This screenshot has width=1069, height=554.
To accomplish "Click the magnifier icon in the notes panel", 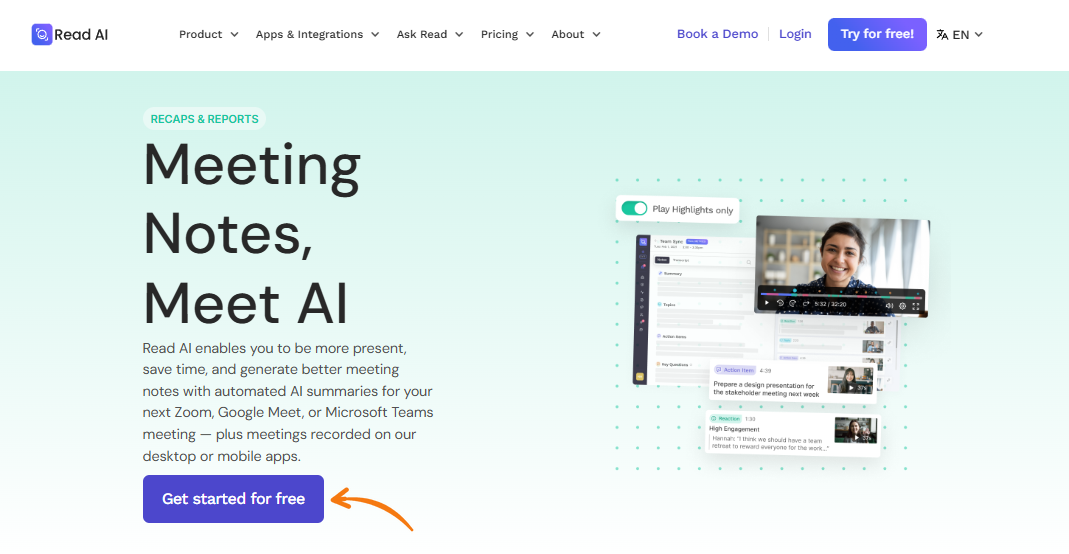I will tap(749, 262).
